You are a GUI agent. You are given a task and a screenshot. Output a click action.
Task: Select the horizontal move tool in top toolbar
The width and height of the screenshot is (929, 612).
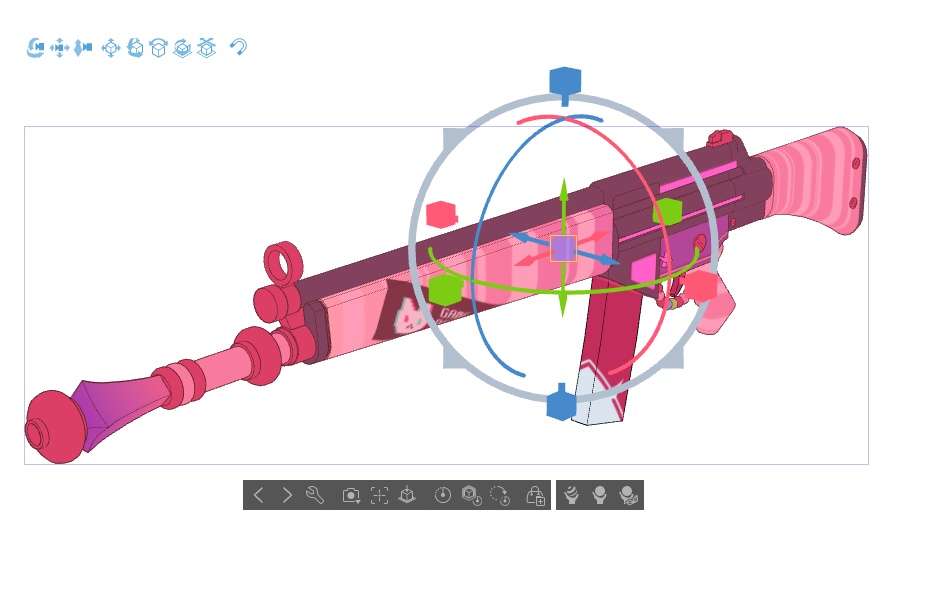tap(58, 47)
